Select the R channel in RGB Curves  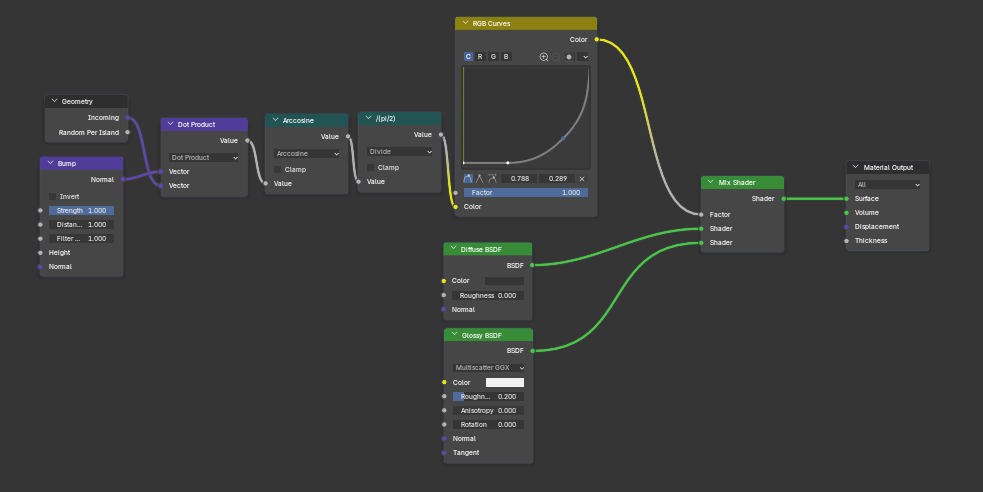[480, 56]
